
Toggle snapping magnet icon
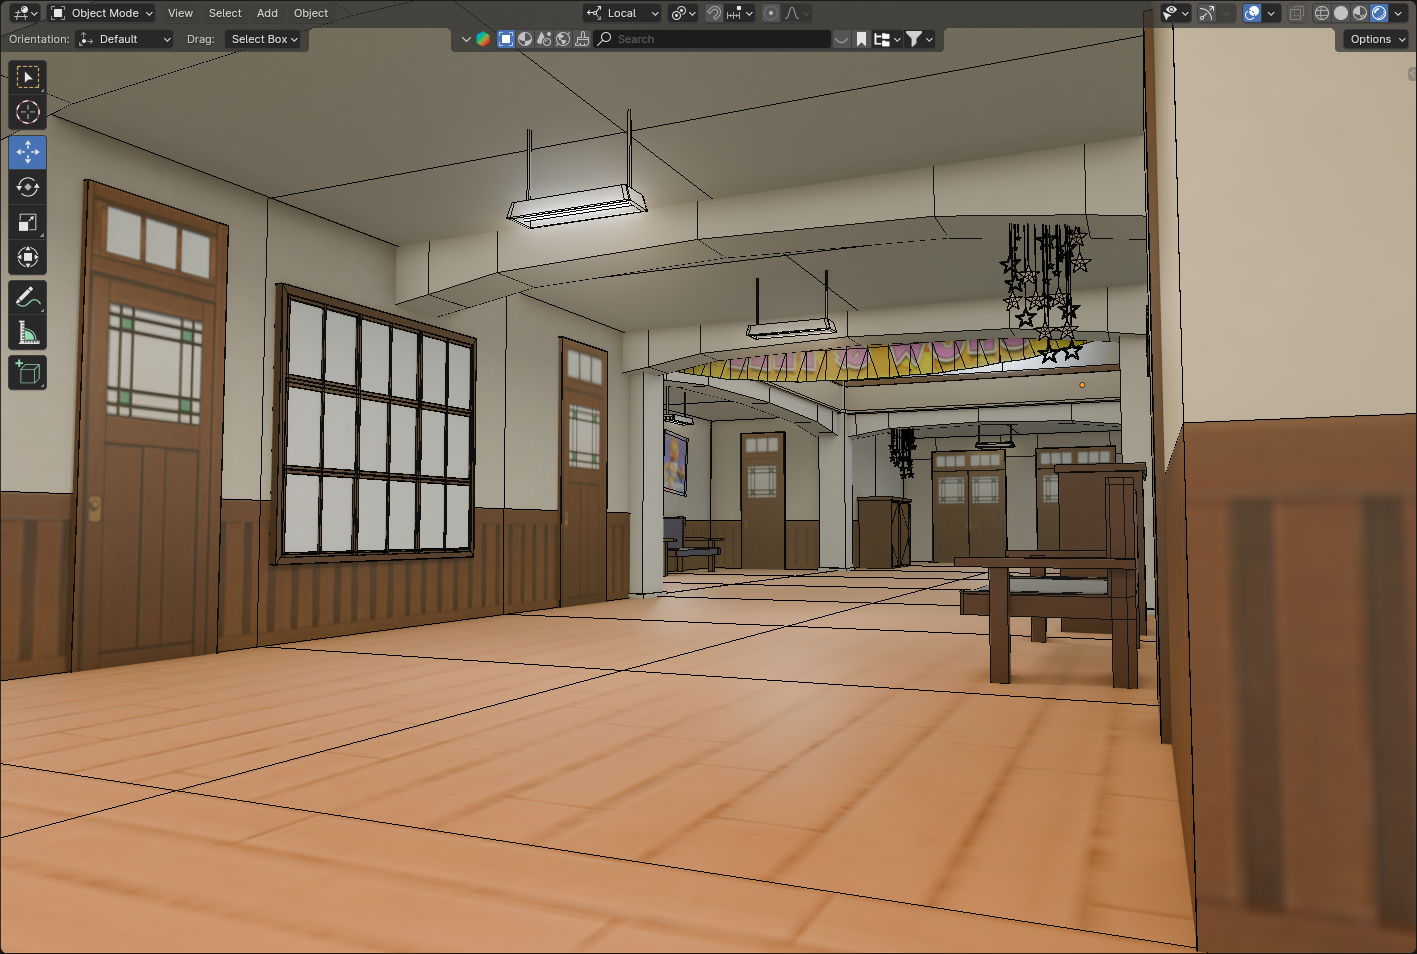pyautogui.click(x=714, y=13)
